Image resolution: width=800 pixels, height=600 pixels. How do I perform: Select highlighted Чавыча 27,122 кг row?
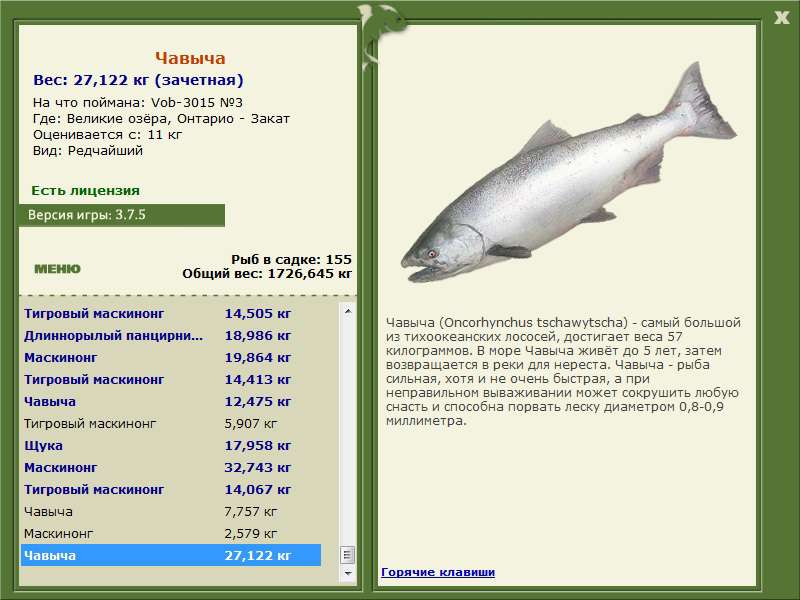point(171,555)
